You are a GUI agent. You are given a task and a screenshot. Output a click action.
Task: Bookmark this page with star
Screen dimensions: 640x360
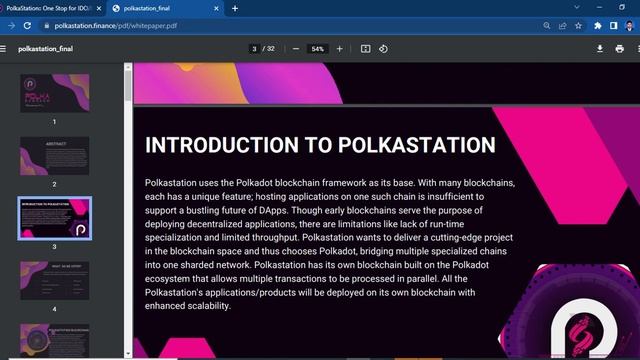click(578, 26)
